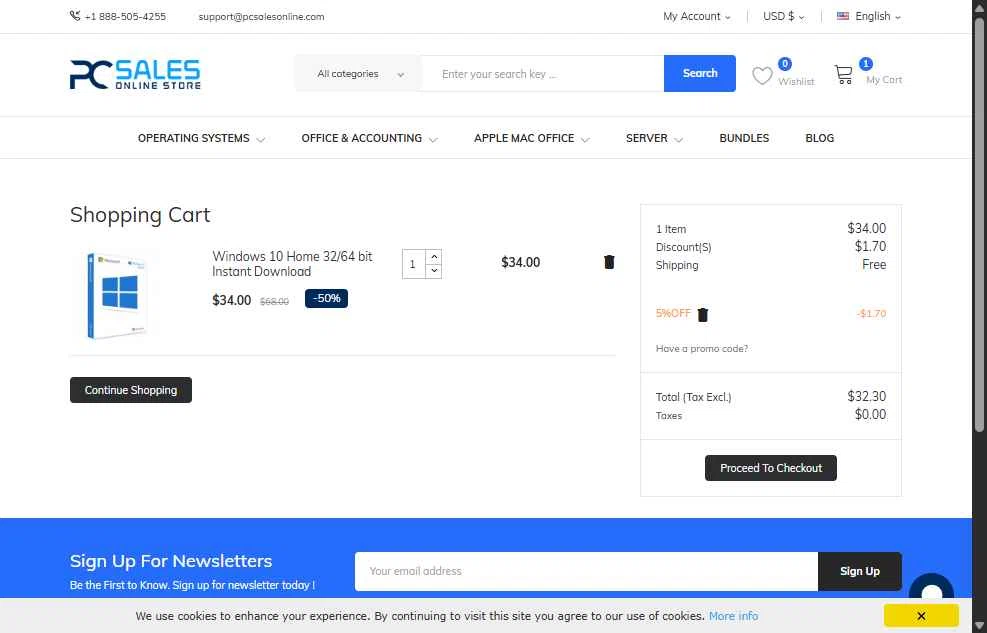Click the Shopping Cart heading
This screenshot has width=987, height=633.
(140, 215)
